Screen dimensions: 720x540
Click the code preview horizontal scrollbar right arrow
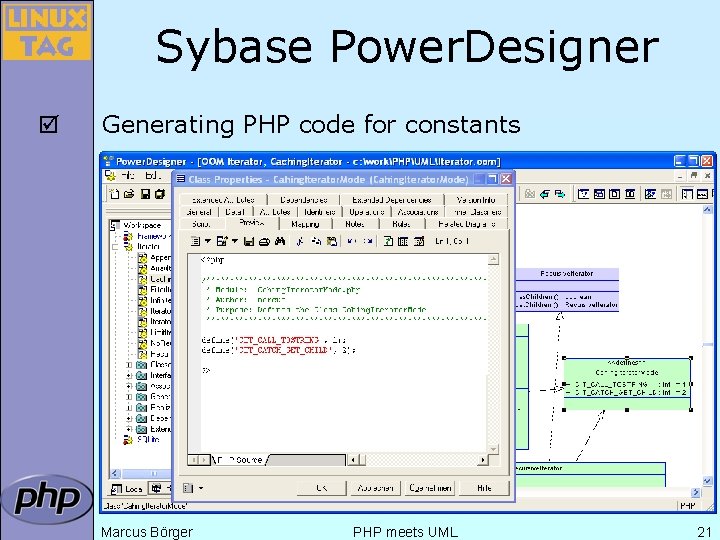pos(482,460)
